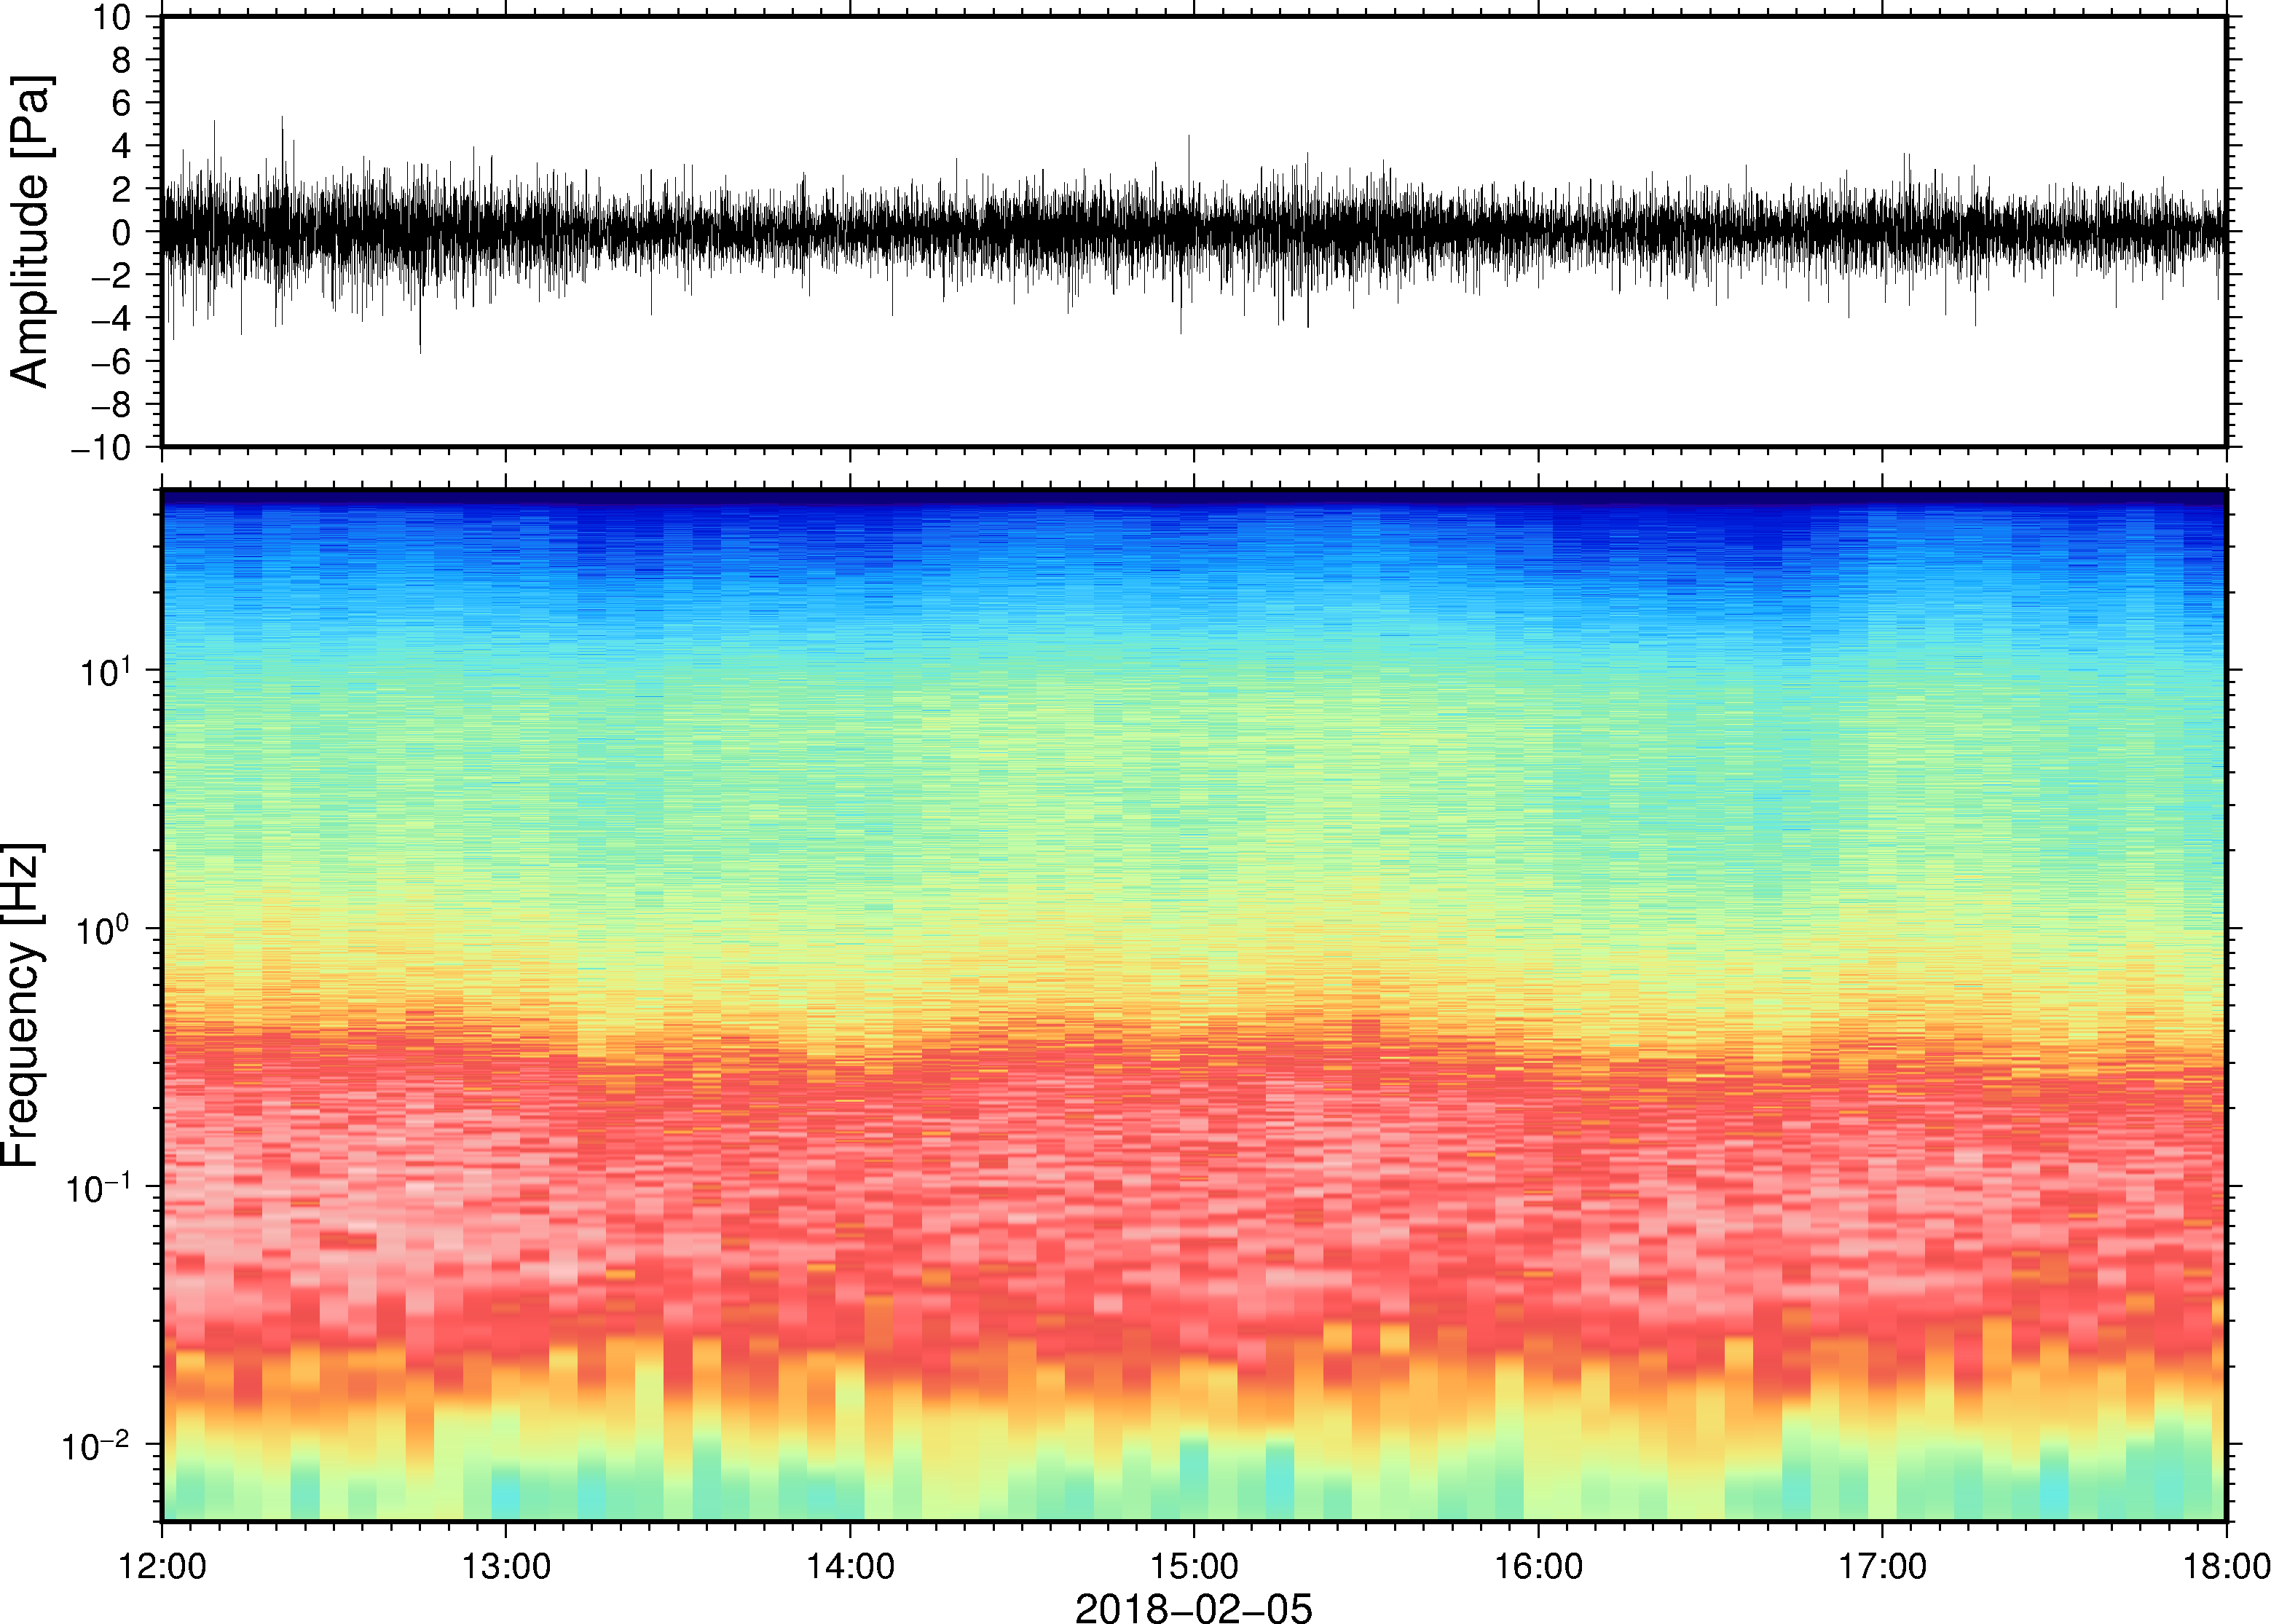Click the 16:00 time axis label
Screen dimensions: 2271x1624
click(1538, 1566)
